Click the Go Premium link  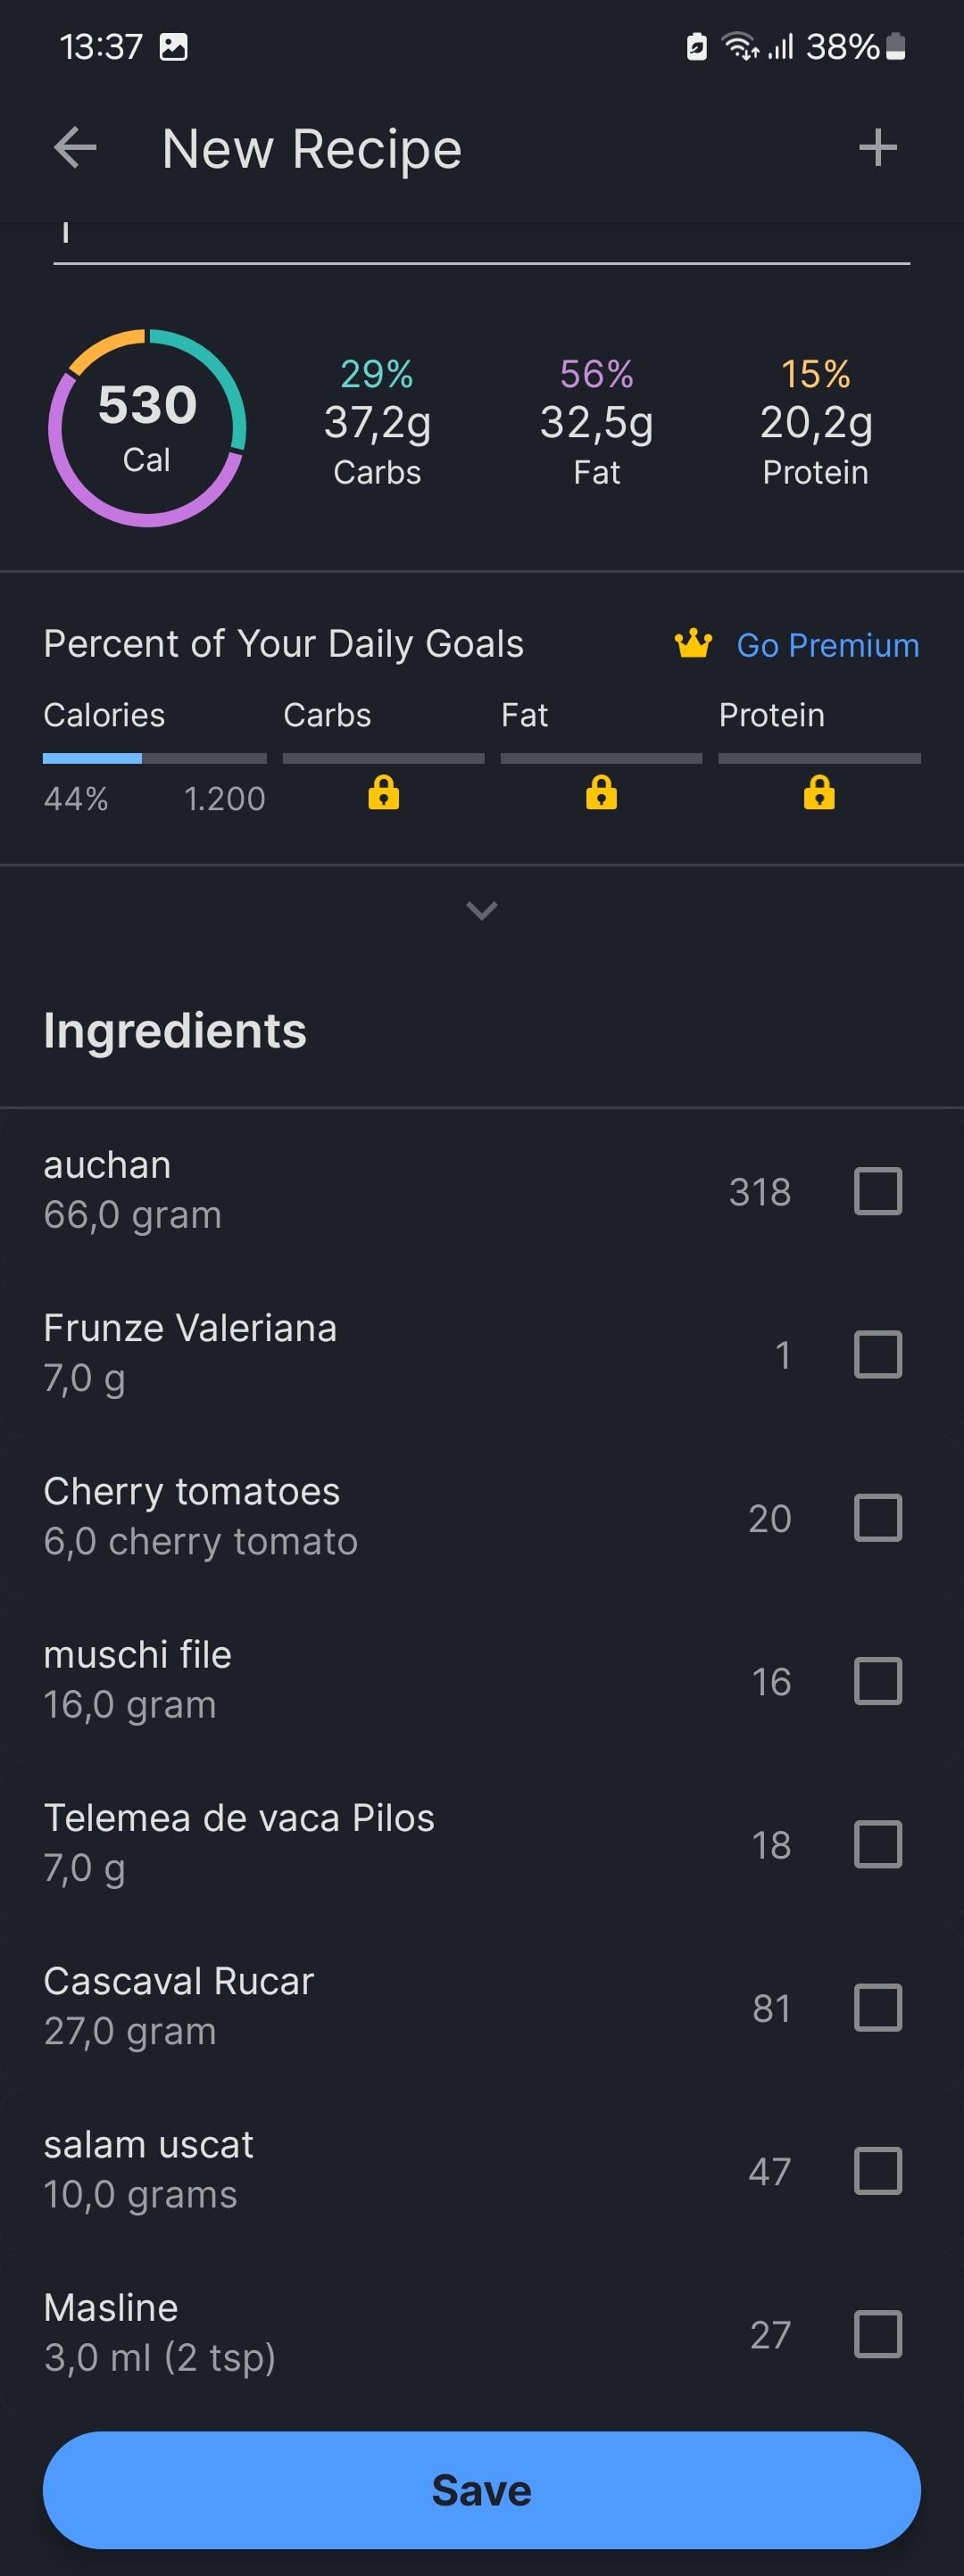827,645
